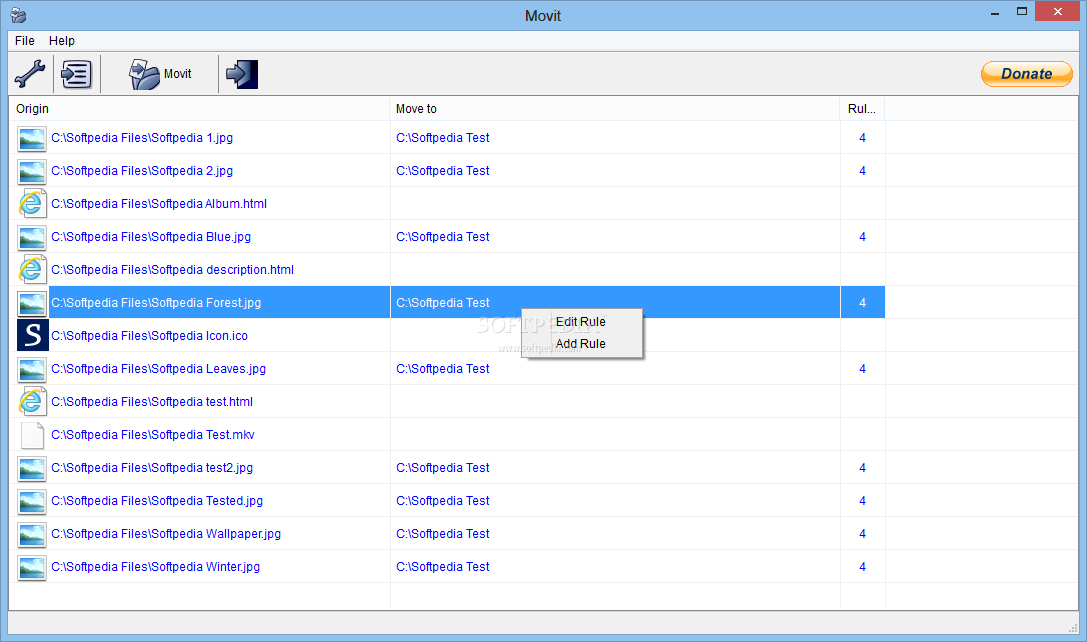Click the Softpedia Blue.jpg image icon
Viewport: 1087px width, 642px height.
click(x=32, y=237)
